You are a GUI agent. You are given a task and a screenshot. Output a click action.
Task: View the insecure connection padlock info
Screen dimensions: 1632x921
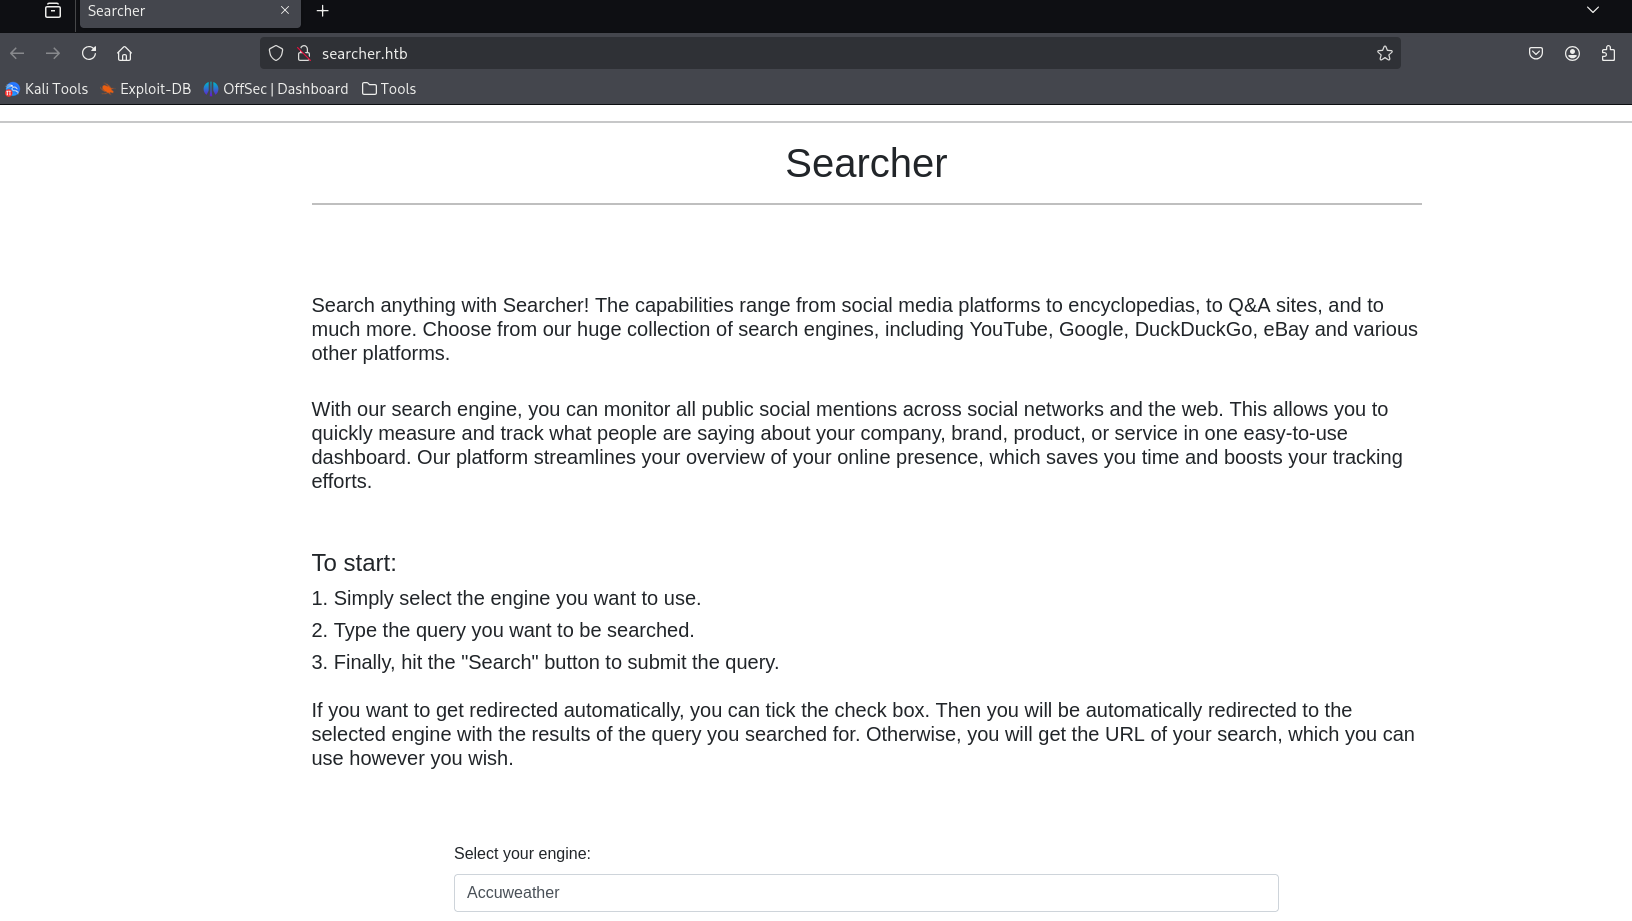[304, 53]
